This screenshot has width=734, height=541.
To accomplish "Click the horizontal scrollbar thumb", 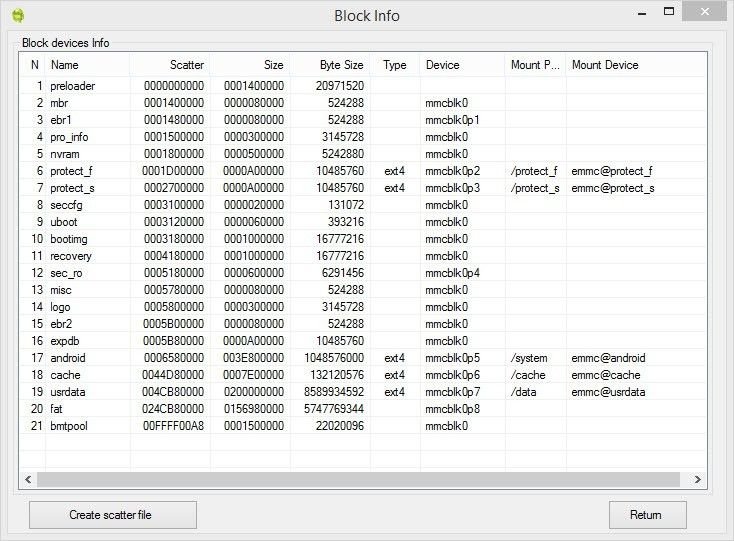I will (x=358, y=479).
